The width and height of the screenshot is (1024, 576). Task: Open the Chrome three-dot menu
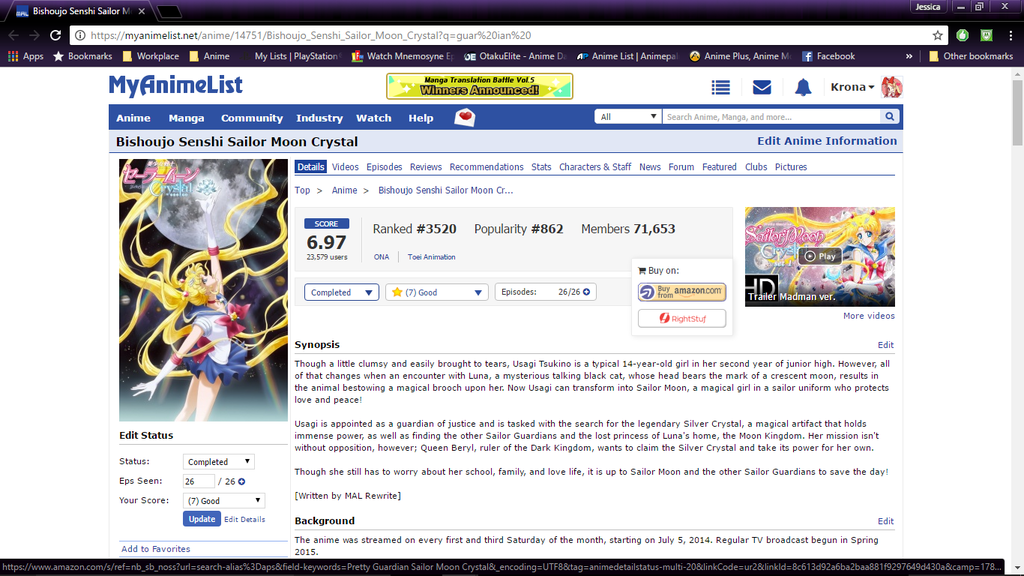(x=1010, y=35)
